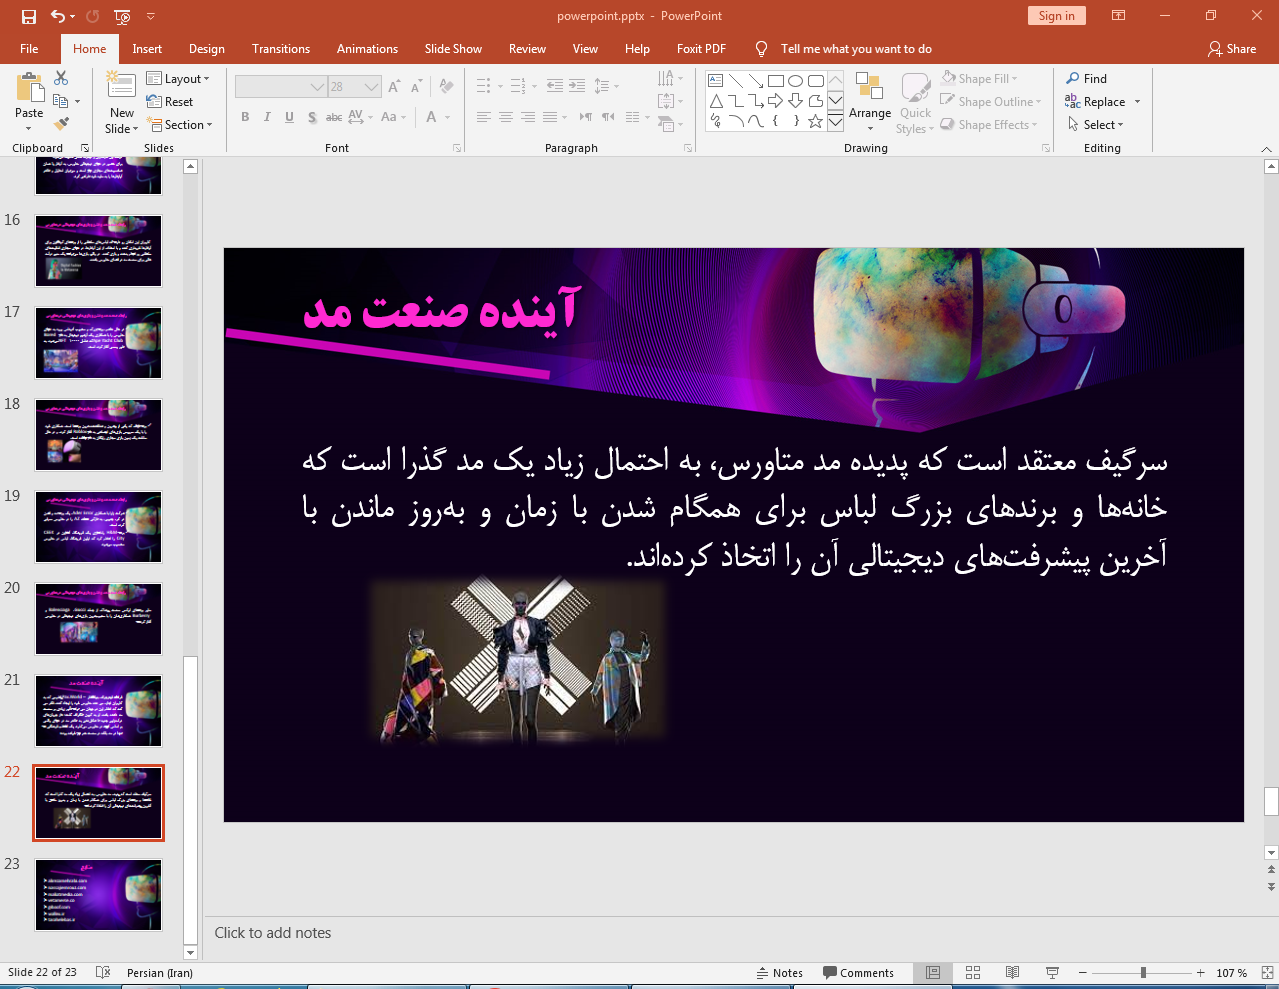The height and width of the screenshot is (989, 1279).
Task: Open the Transitions tab
Action: tap(281, 49)
